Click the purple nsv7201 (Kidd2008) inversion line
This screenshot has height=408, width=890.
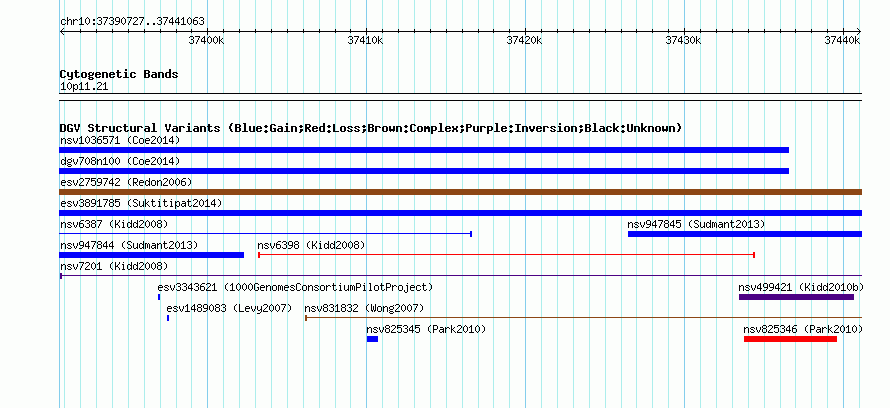coord(460,276)
